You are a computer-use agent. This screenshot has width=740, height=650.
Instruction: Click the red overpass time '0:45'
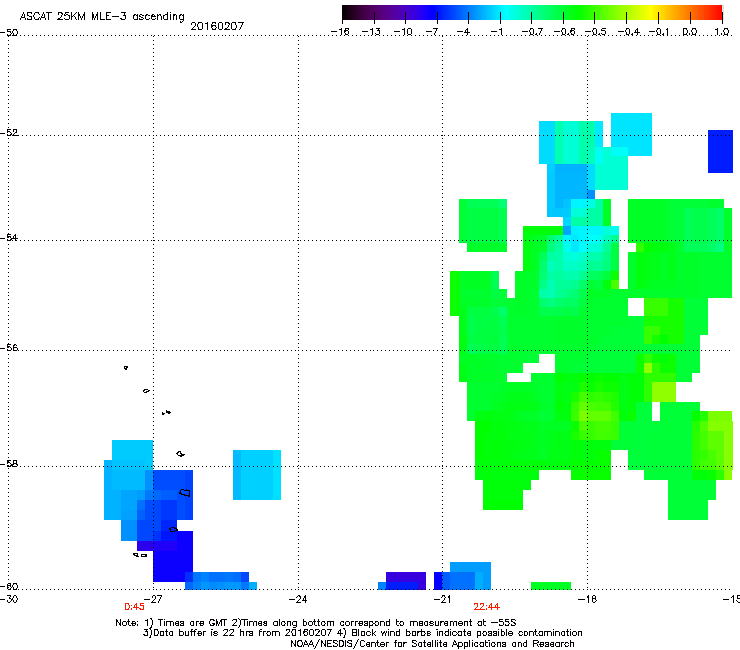[134, 607]
